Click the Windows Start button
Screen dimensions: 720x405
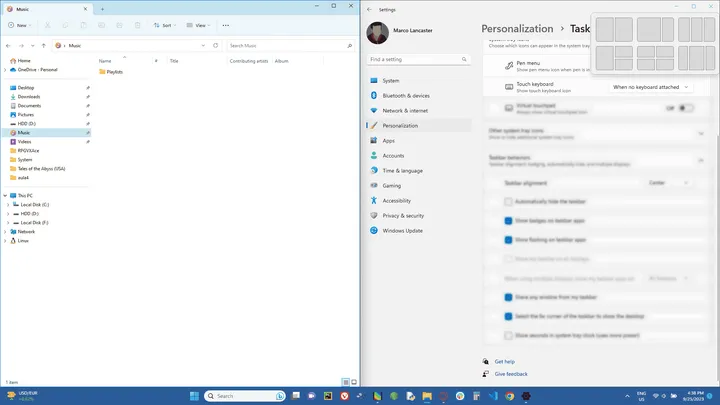(x=194, y=396)
